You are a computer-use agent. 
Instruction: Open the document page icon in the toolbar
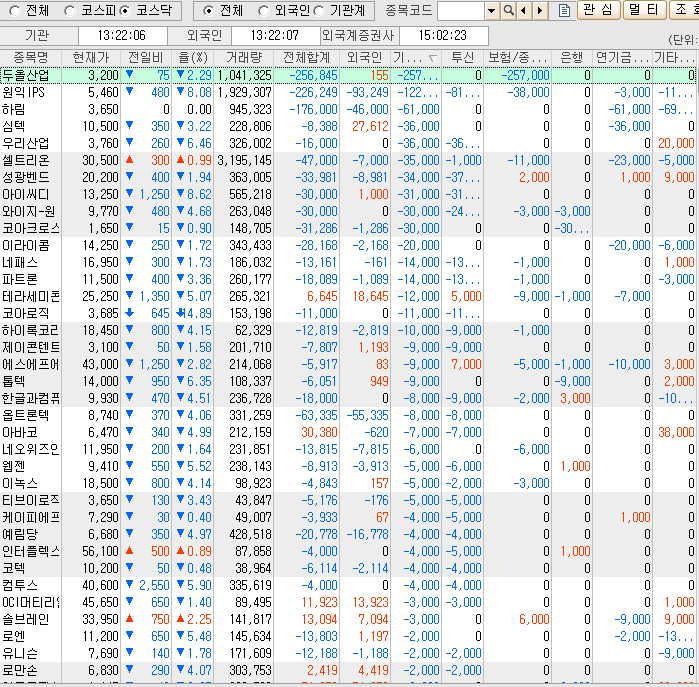[564, 11]
